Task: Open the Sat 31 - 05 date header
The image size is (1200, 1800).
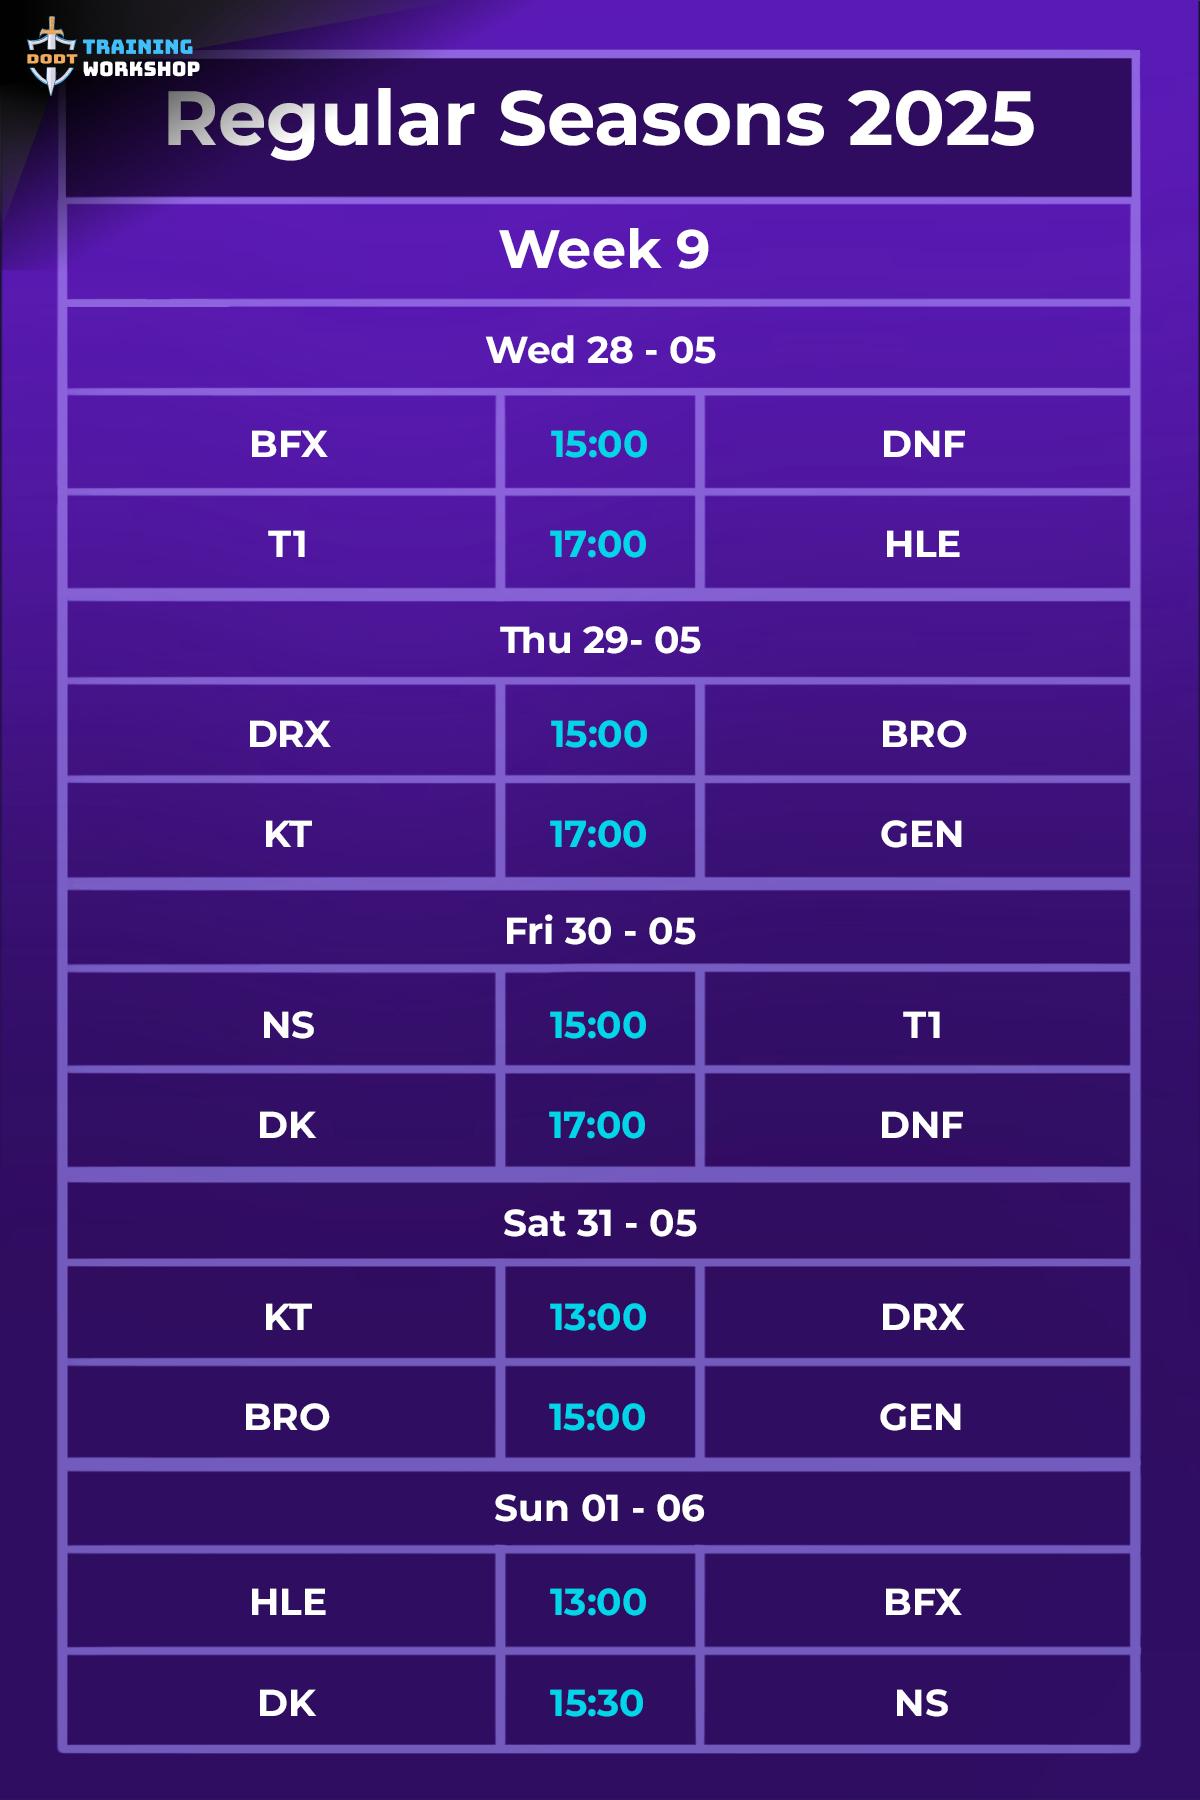Action: (599, 1222)
